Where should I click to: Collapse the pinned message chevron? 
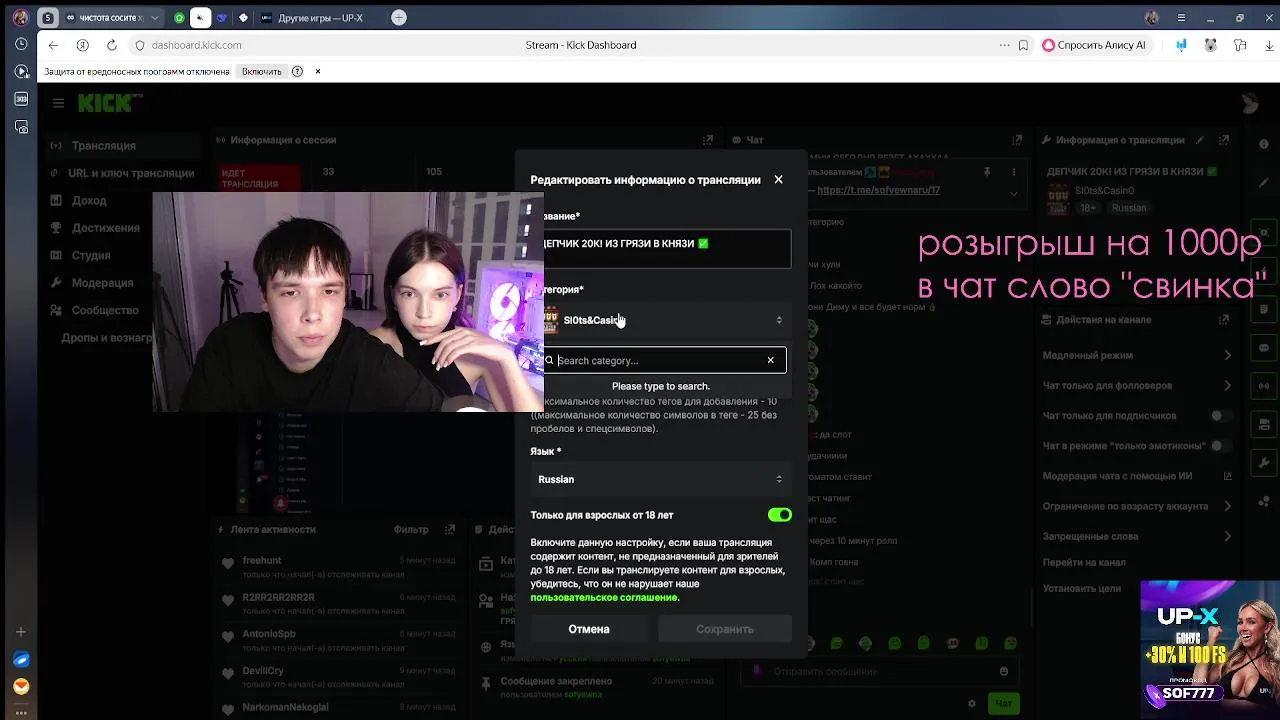click(x=1014, y=193)
